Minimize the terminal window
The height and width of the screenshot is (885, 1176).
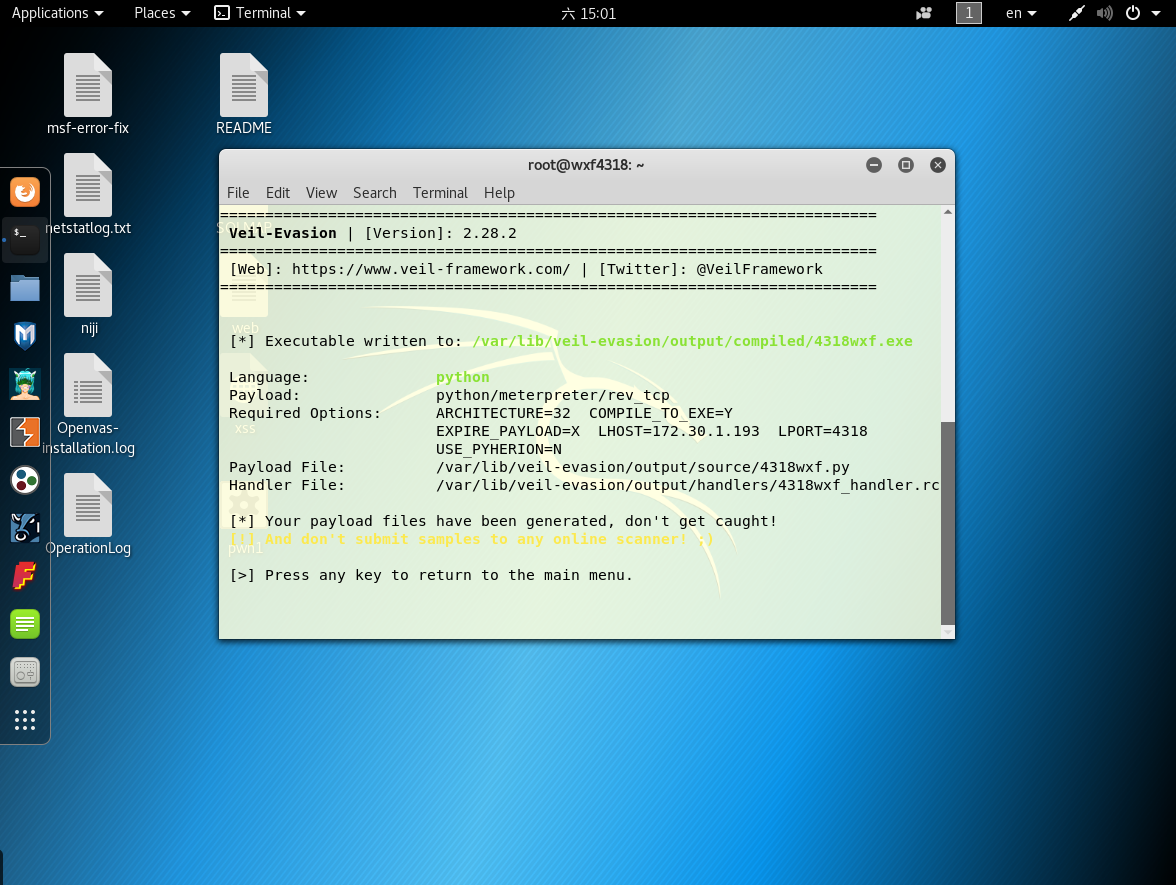click(874, 165)
